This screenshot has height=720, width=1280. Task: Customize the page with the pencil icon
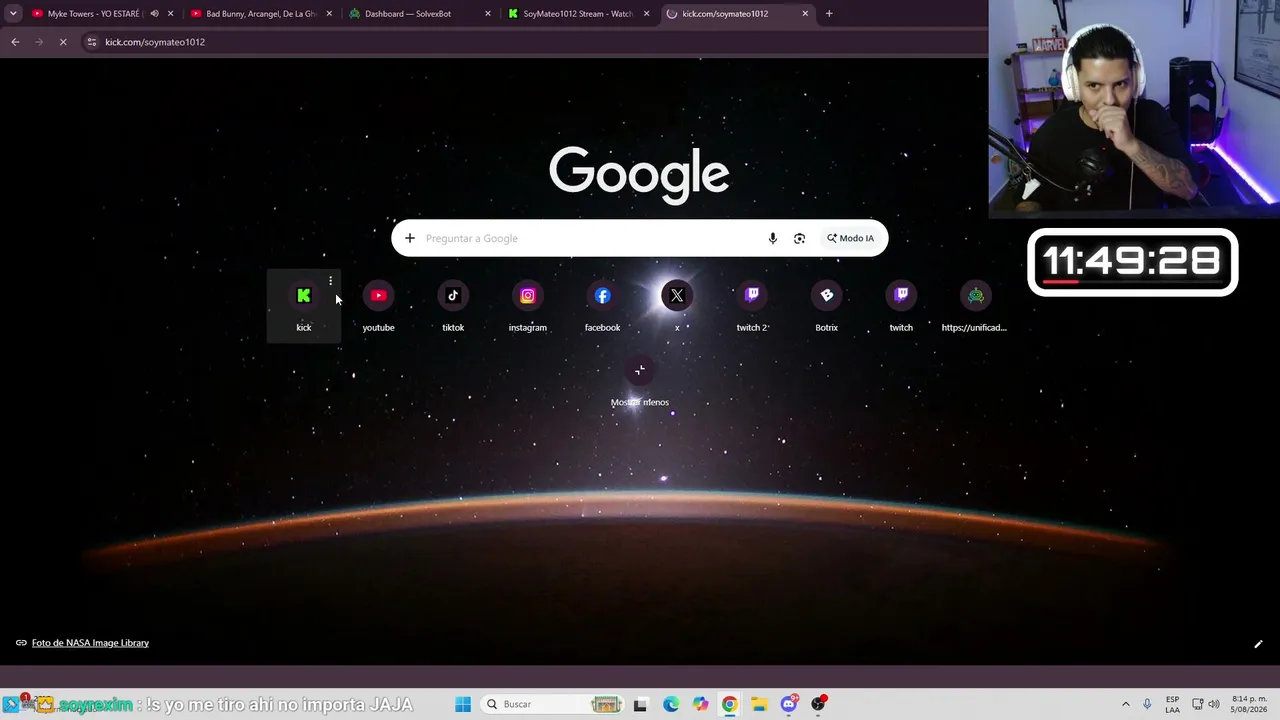1258,644
